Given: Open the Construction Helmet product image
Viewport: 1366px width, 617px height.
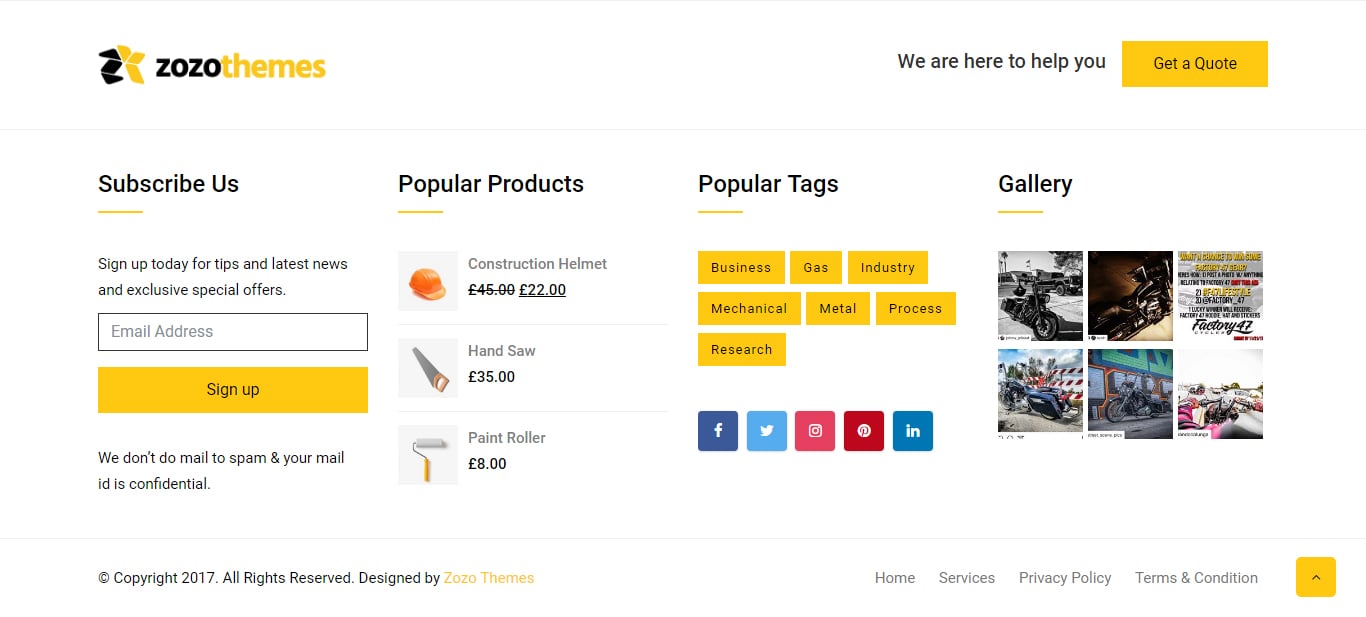Looking at the screenshot, I should tap(428, 281).
